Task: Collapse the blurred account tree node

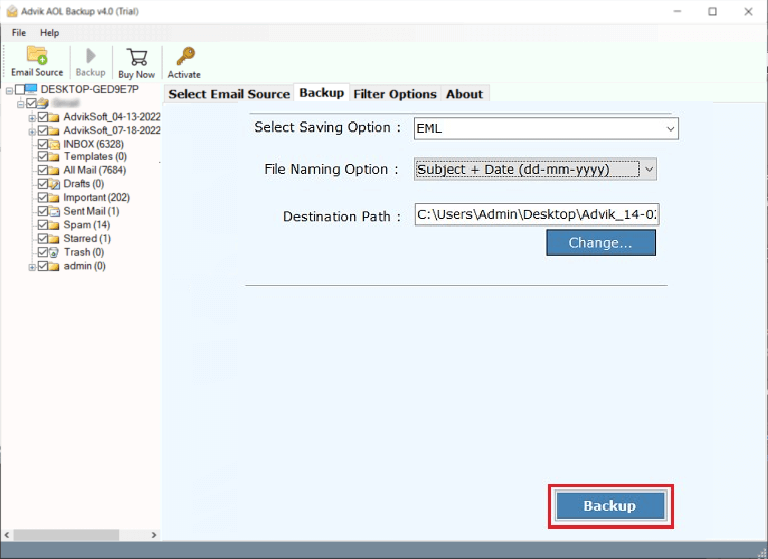Action: 21,104
